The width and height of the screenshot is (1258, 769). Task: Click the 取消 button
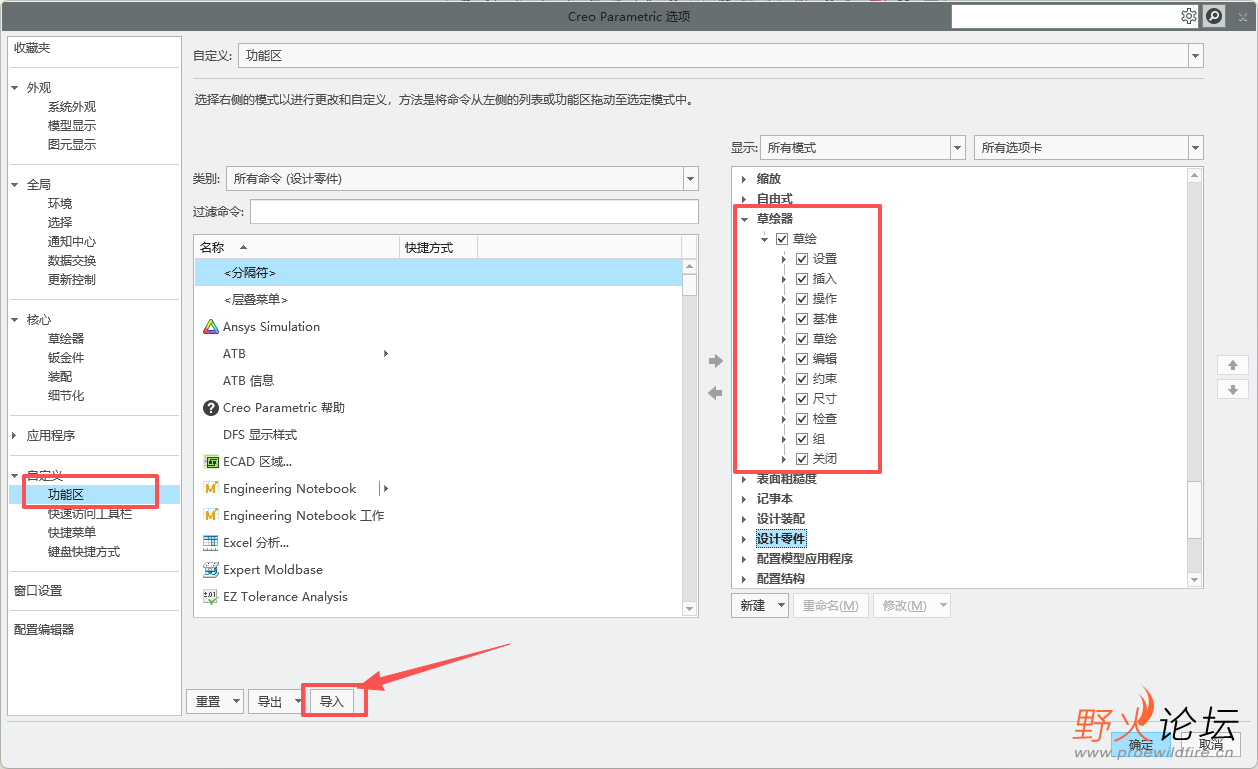[x=1211, y=745]
